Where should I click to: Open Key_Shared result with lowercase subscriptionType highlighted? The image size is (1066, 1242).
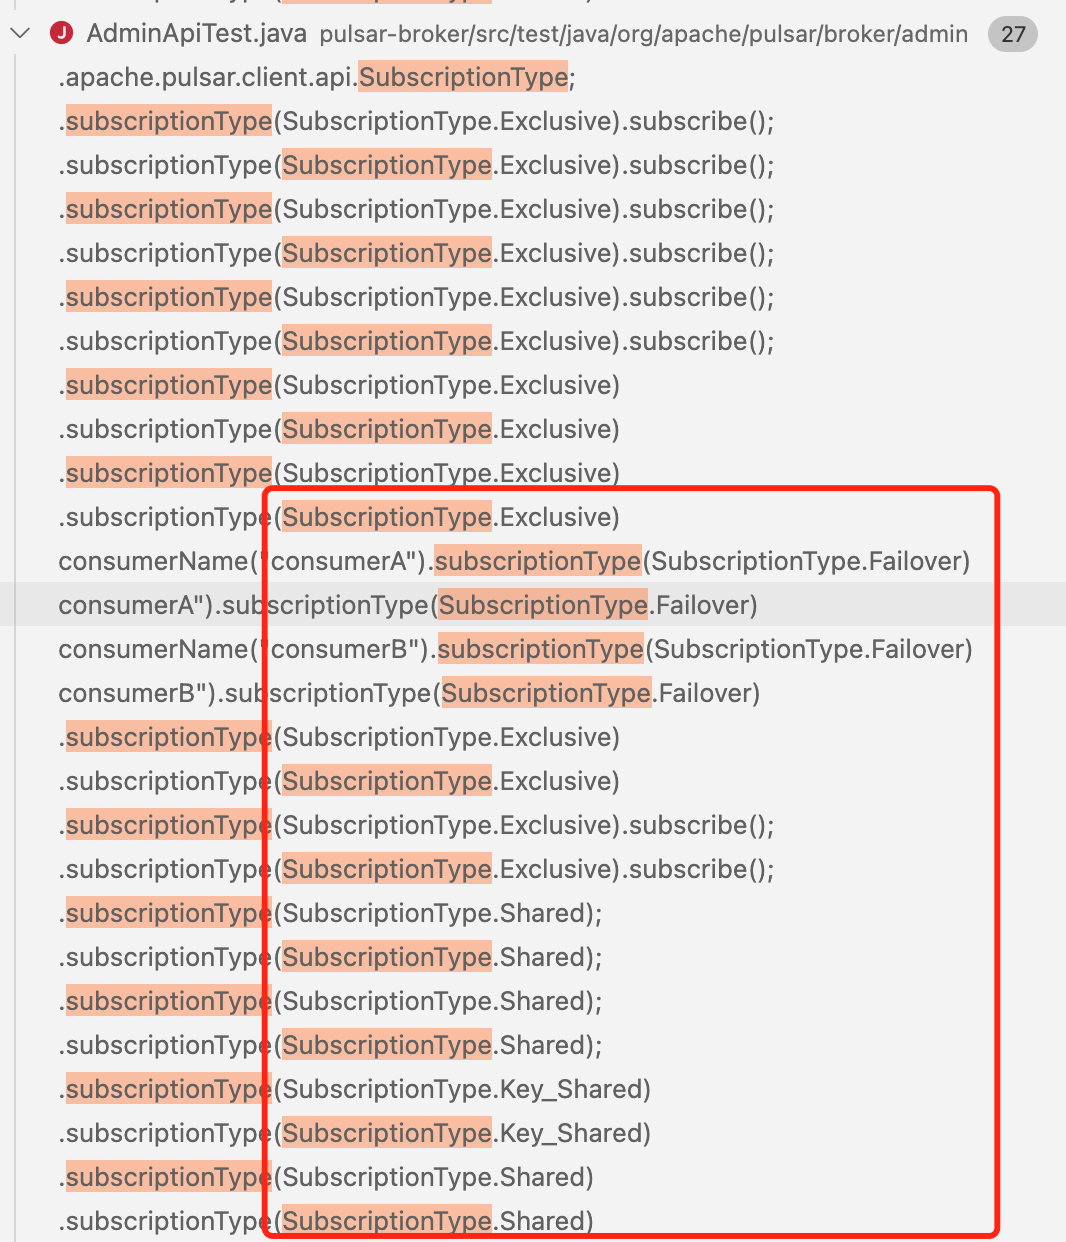tap(355, 1089)
